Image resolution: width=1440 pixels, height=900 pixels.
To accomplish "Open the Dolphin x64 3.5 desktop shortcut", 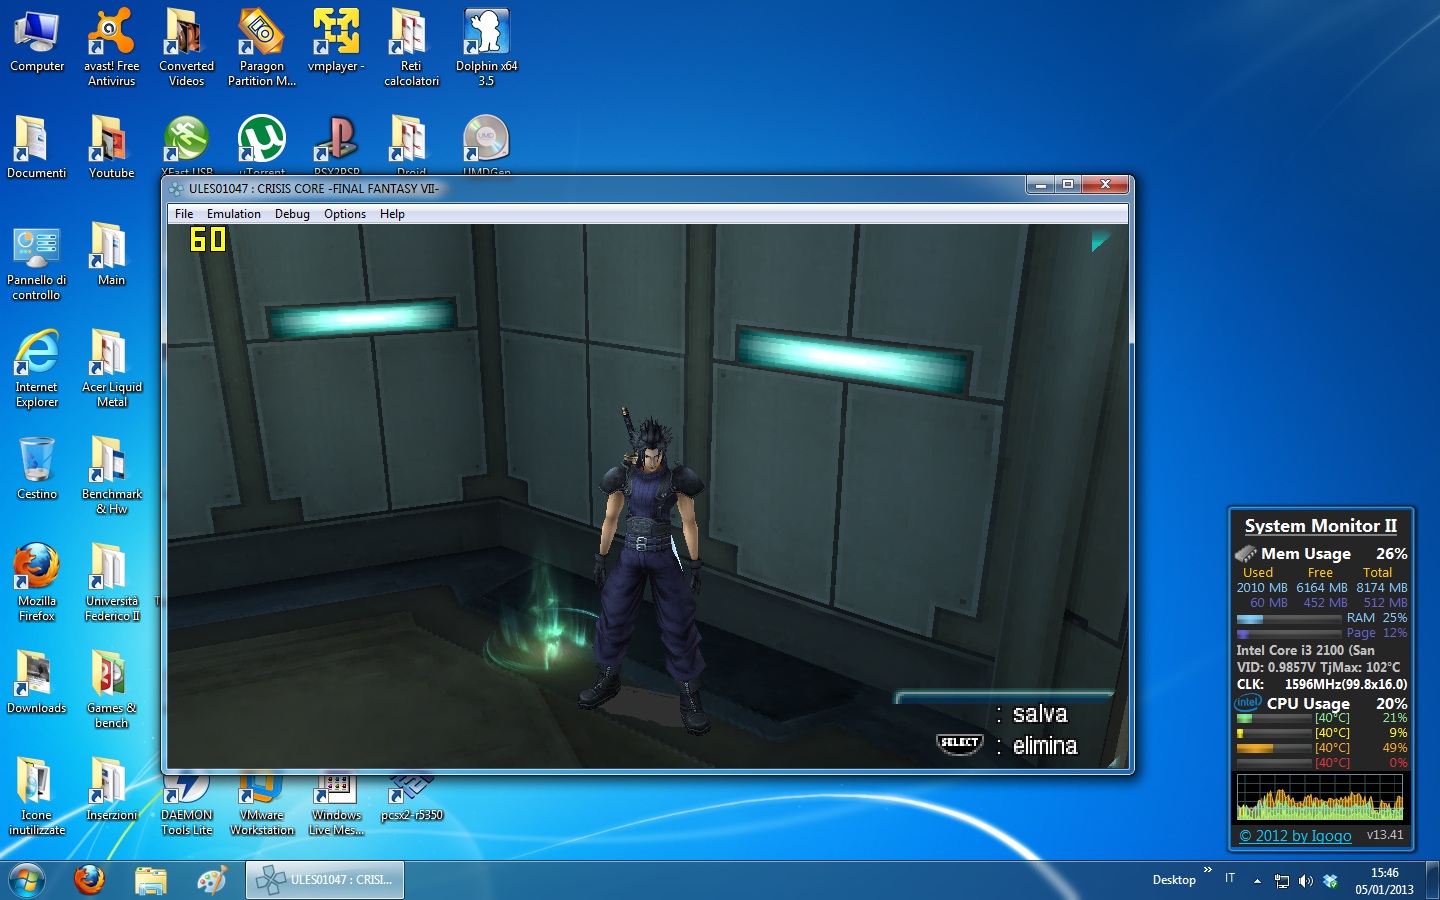I will 486,35.
